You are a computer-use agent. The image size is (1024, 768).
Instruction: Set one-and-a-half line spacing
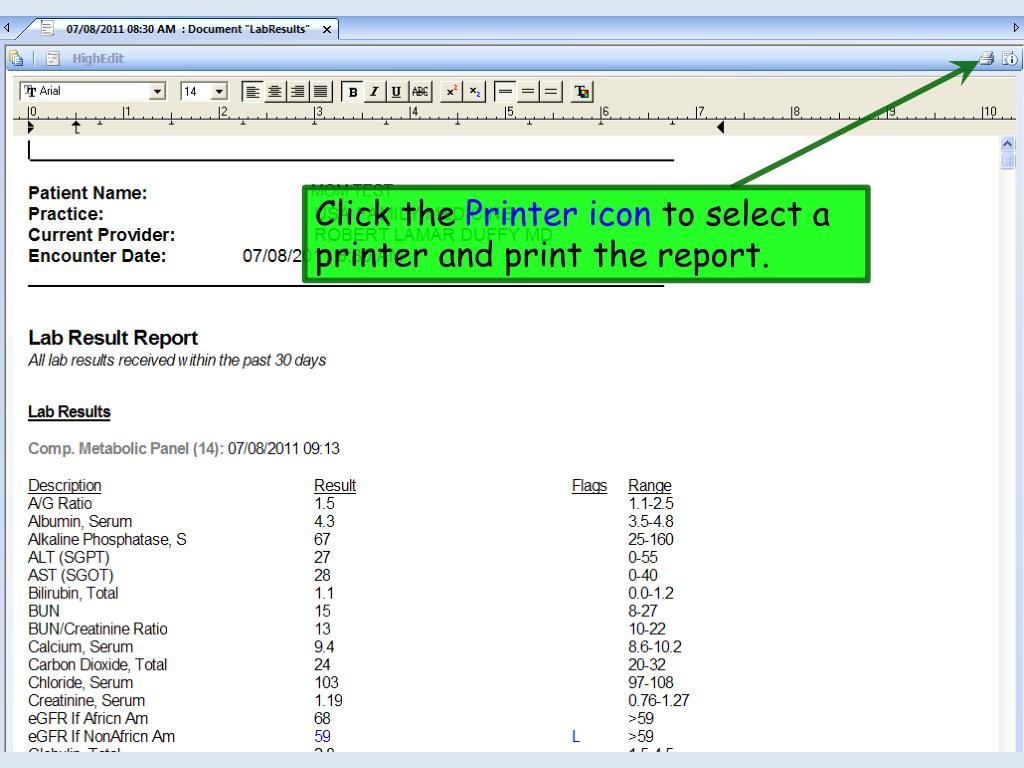(x=528, y=91)
